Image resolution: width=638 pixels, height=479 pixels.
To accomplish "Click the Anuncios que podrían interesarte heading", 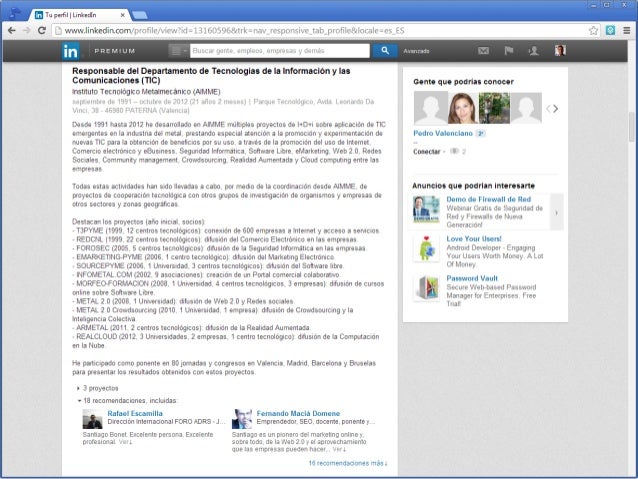I will (473, 186).
